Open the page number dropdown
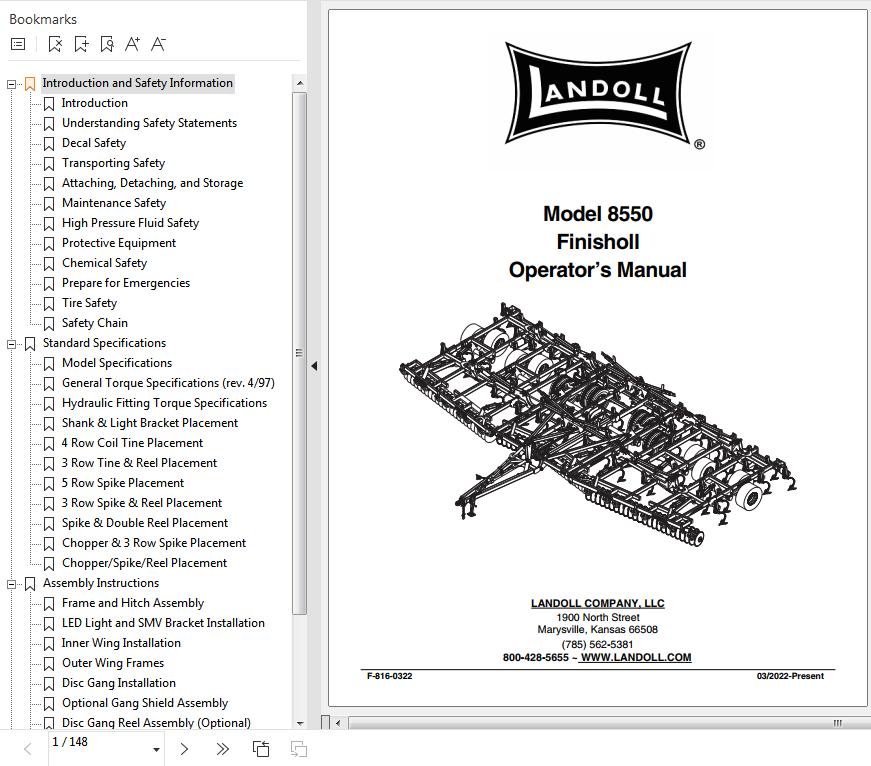This screenshot has height=766, width=871. tap(157, 749)
